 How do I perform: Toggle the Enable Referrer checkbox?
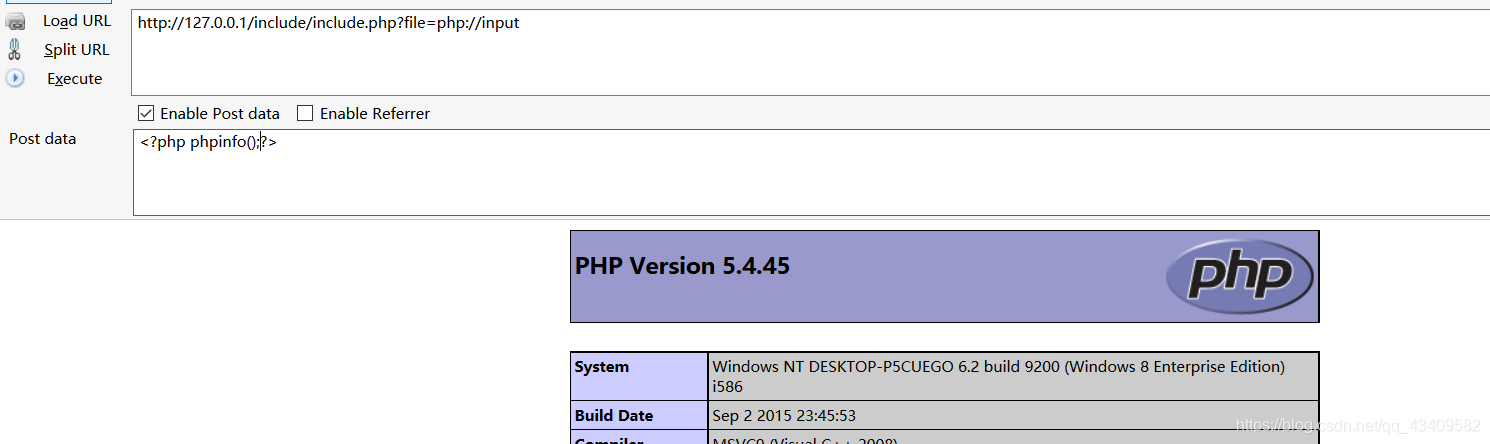click(x=305, y=113)
